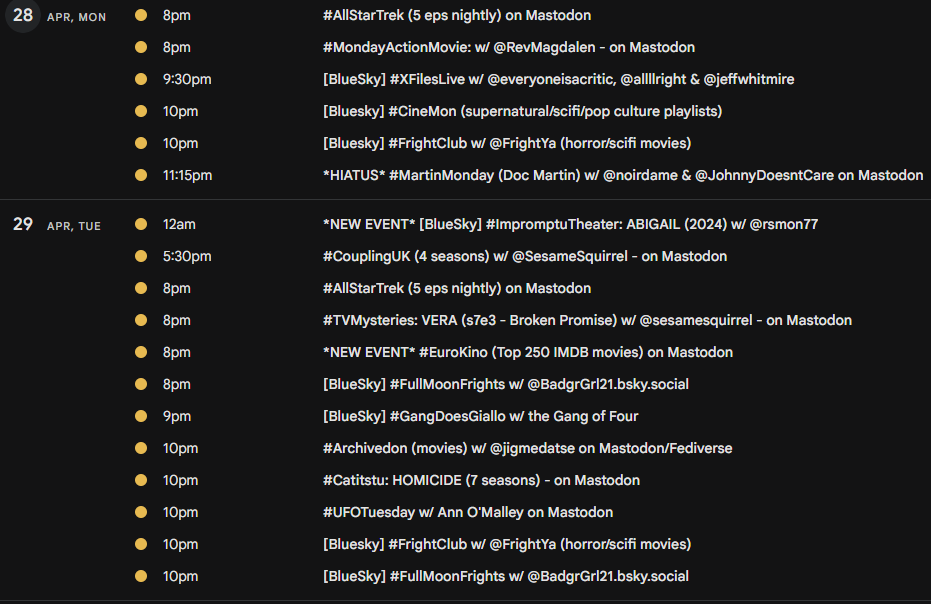Image resolution: width=931 pixels, height=604 pixels.
Task: Open #ImpromptuTheater ABIGAIL (2024) event
Action: (x=570, y=224)
